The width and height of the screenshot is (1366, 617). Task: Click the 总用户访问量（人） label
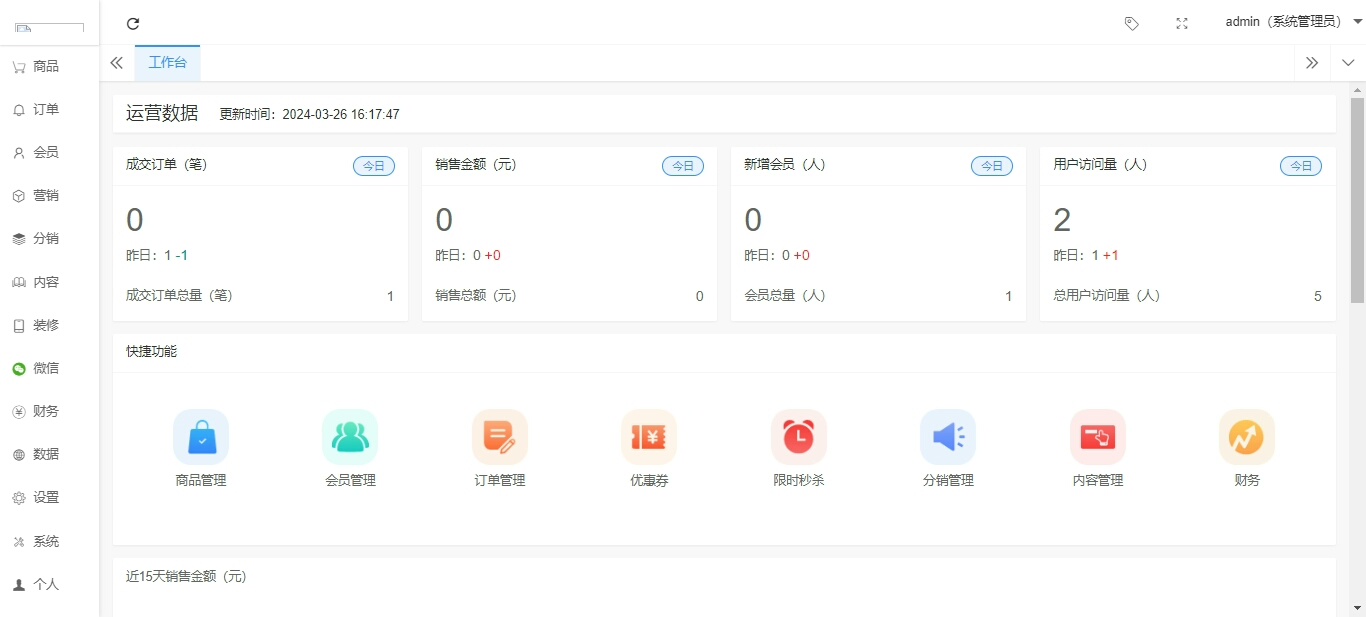(x=1107, y=296)
